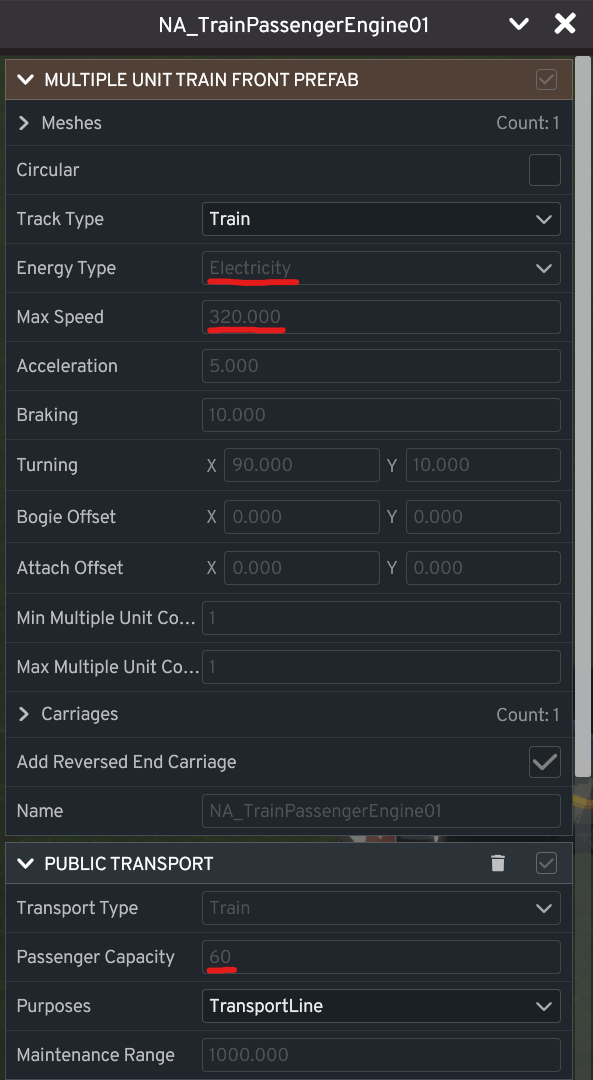
Task: Click the Max Speed value field
Action: (x=381, y=317)
